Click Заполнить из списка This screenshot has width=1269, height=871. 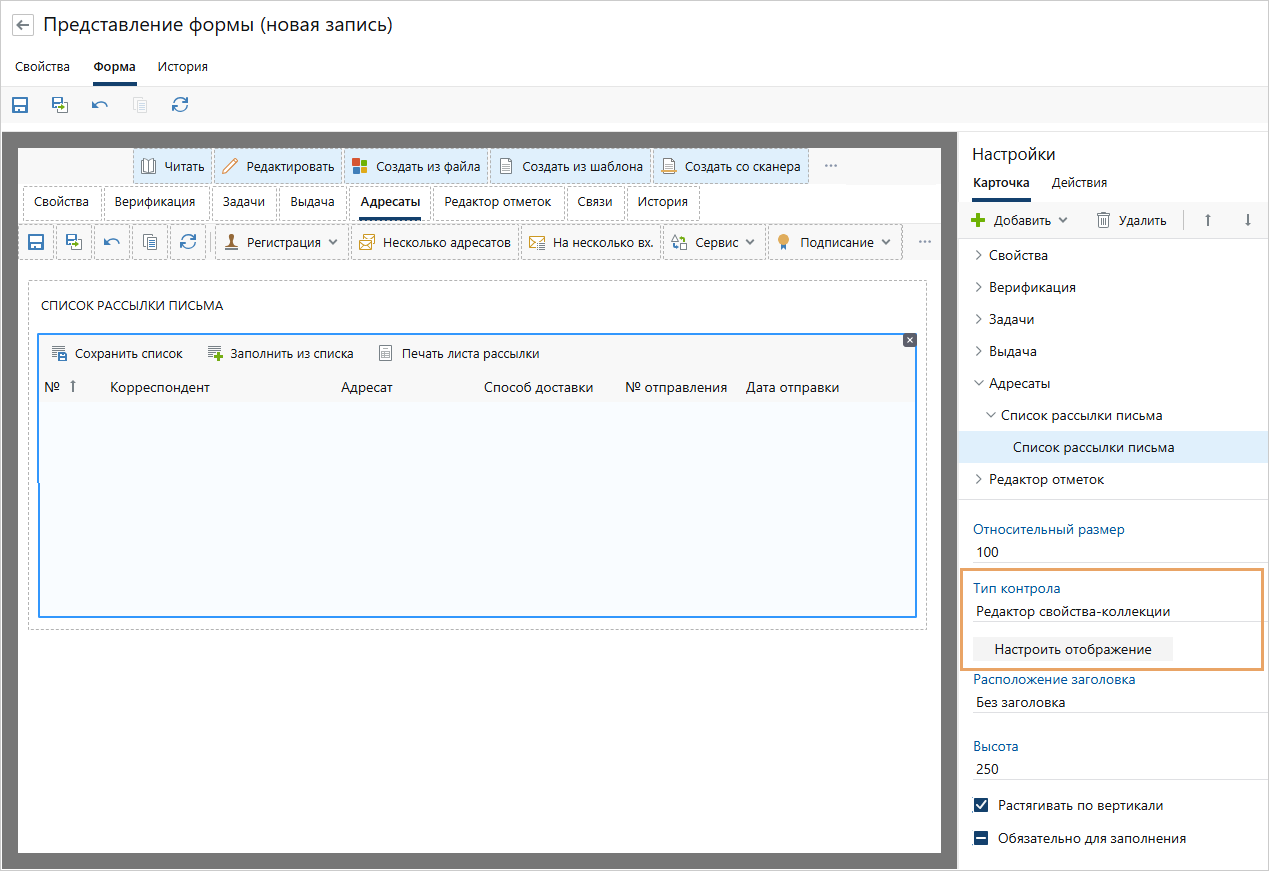coord(280,353)
